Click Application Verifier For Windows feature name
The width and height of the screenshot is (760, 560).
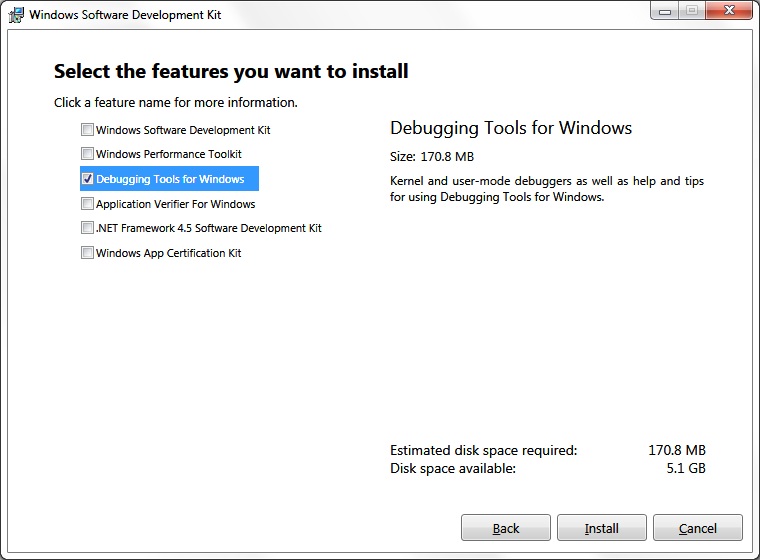(x=176, y=204)
